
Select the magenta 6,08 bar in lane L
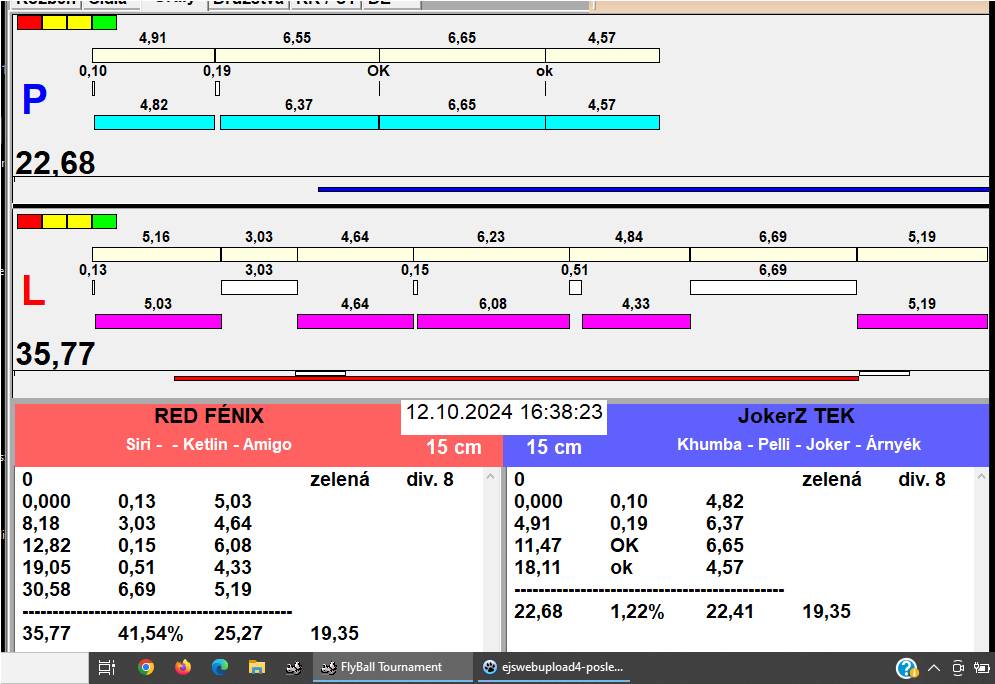[493, 321]
